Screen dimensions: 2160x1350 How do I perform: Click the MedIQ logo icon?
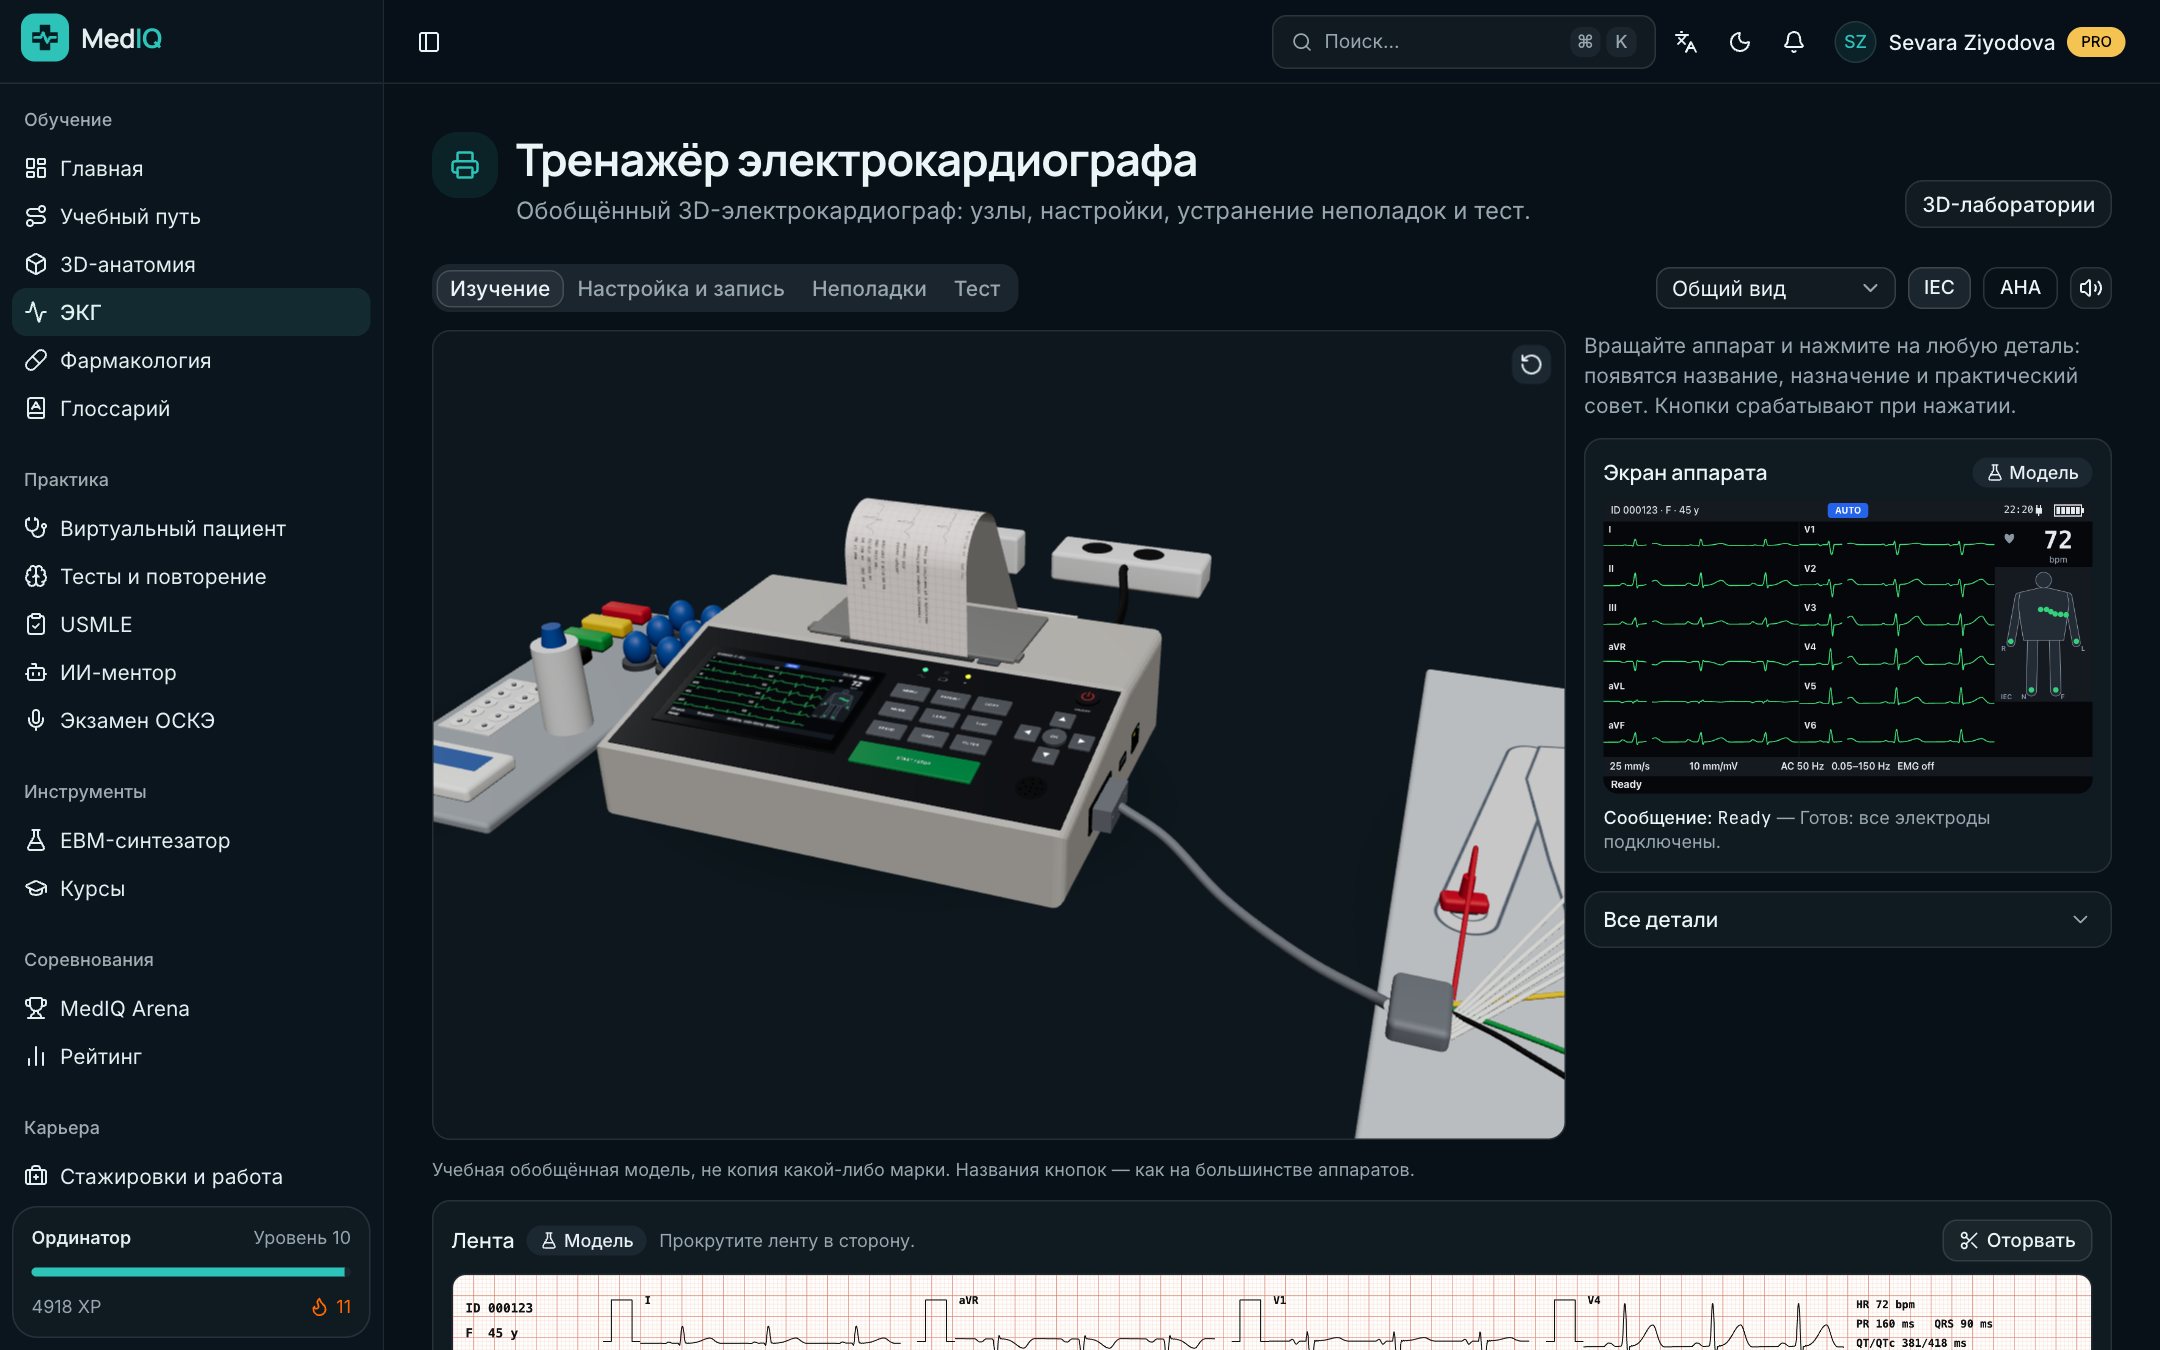(45, 38)
